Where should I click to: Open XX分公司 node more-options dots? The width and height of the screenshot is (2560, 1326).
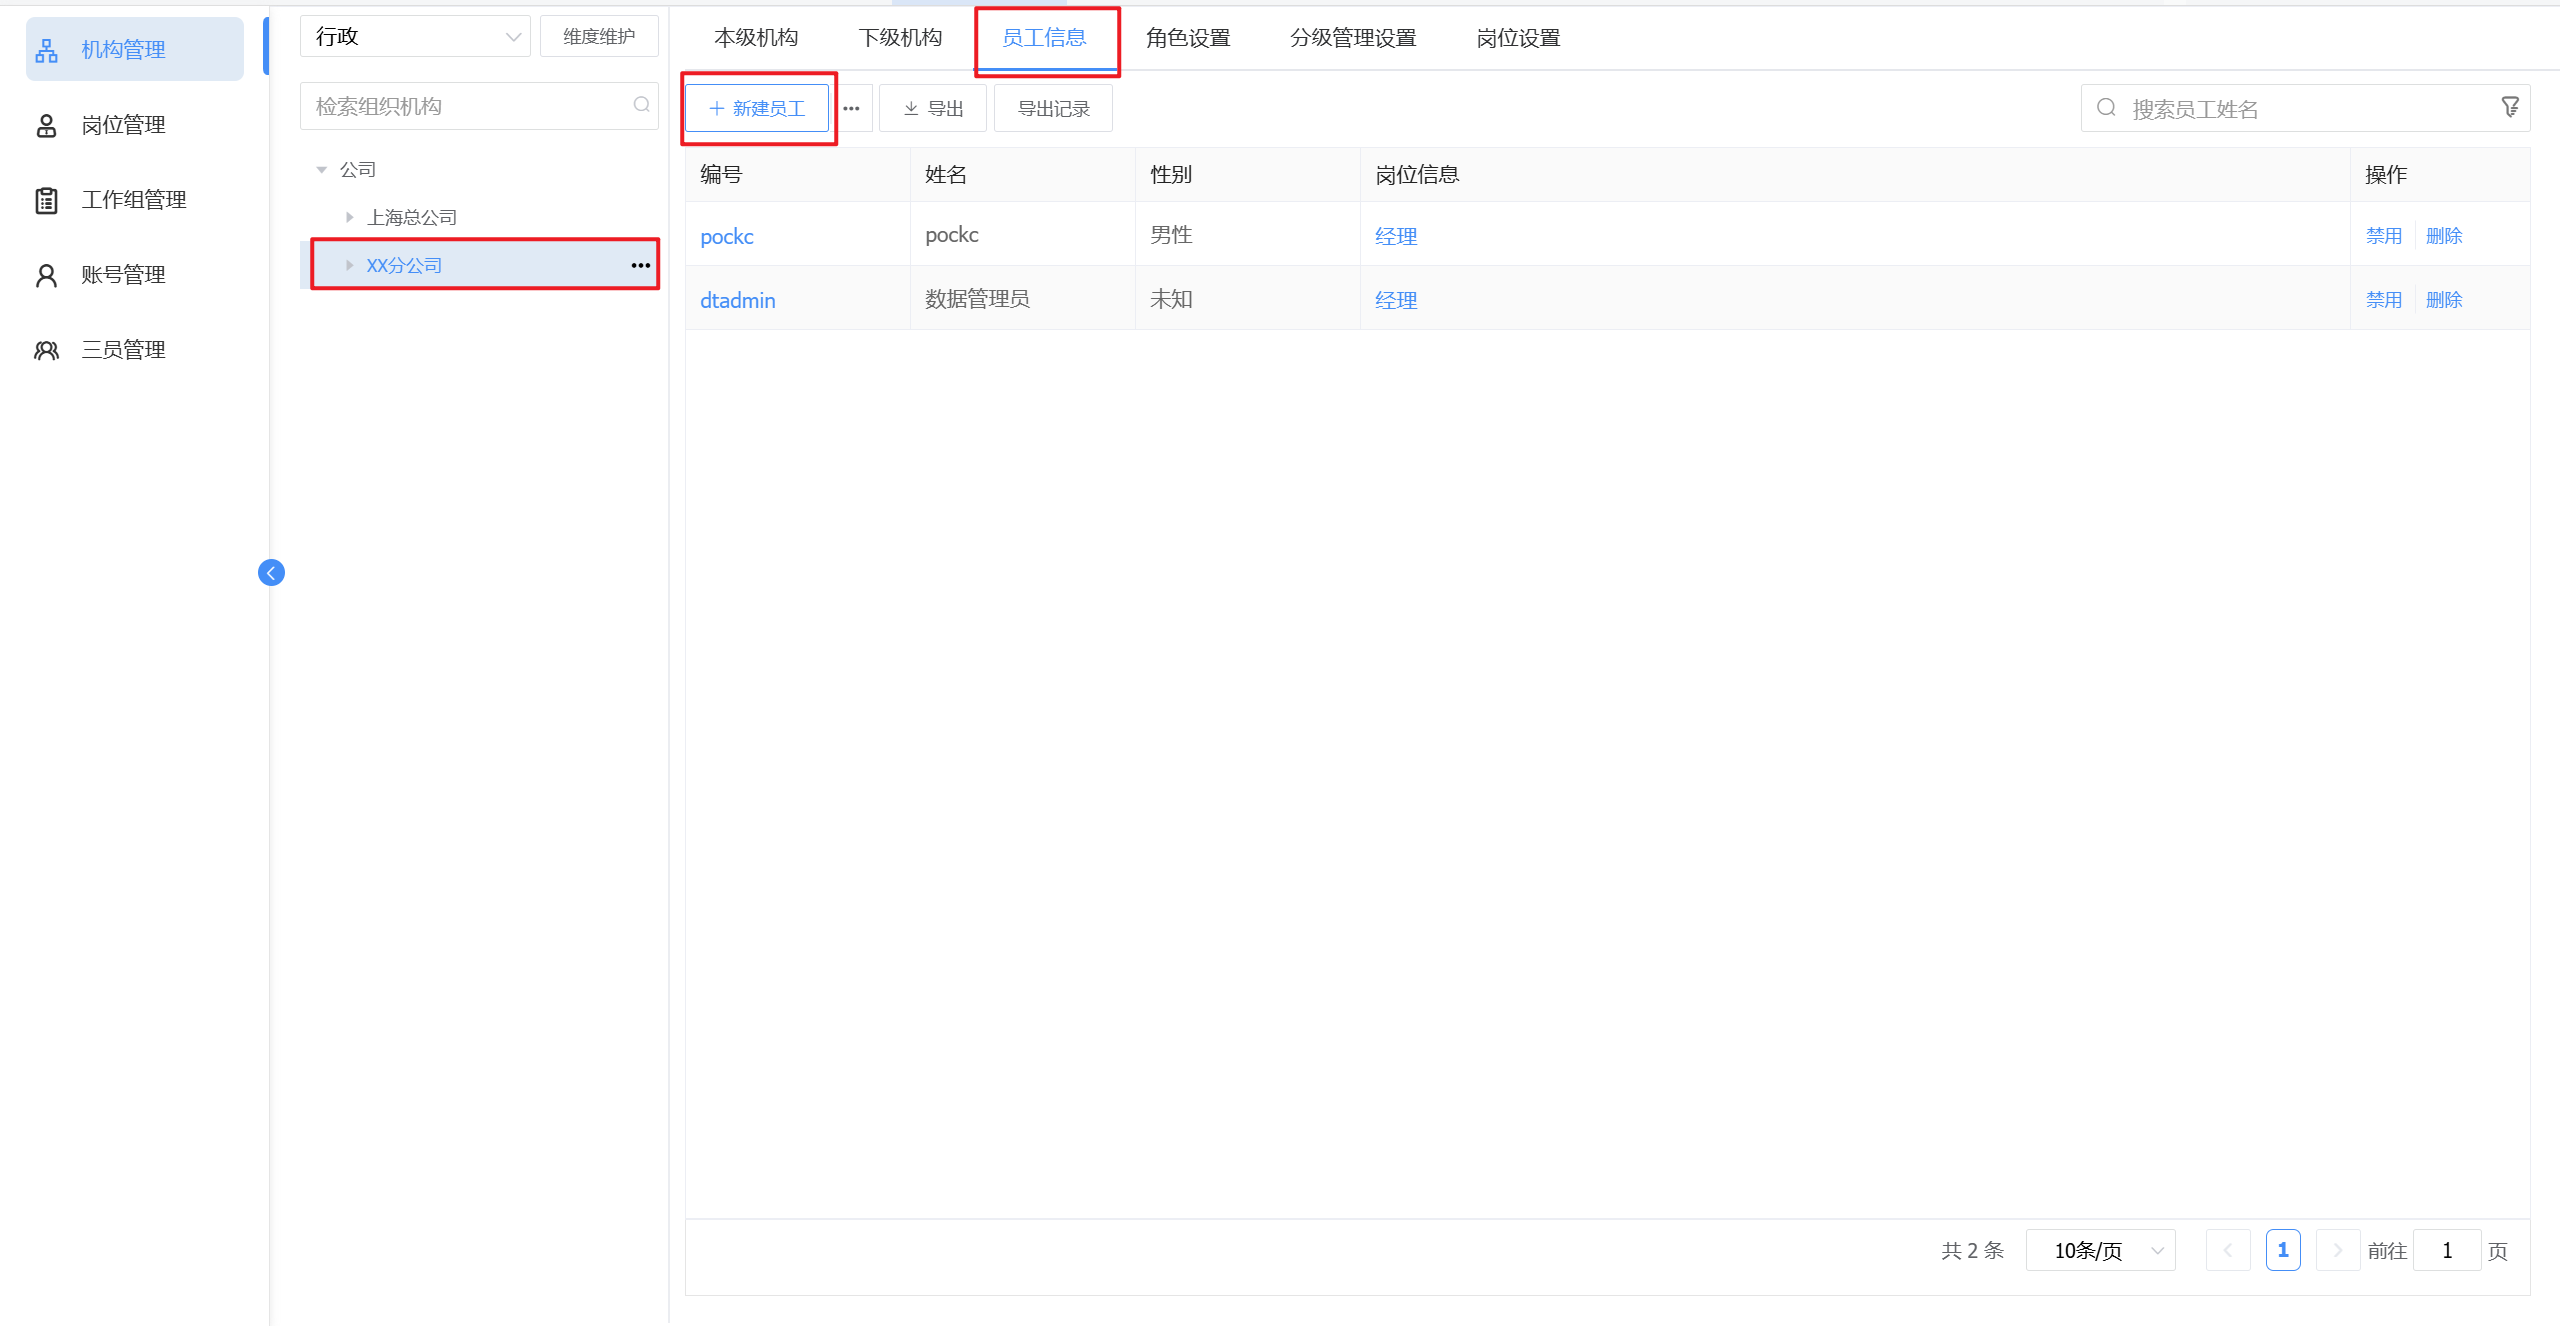tap(640, 265)
